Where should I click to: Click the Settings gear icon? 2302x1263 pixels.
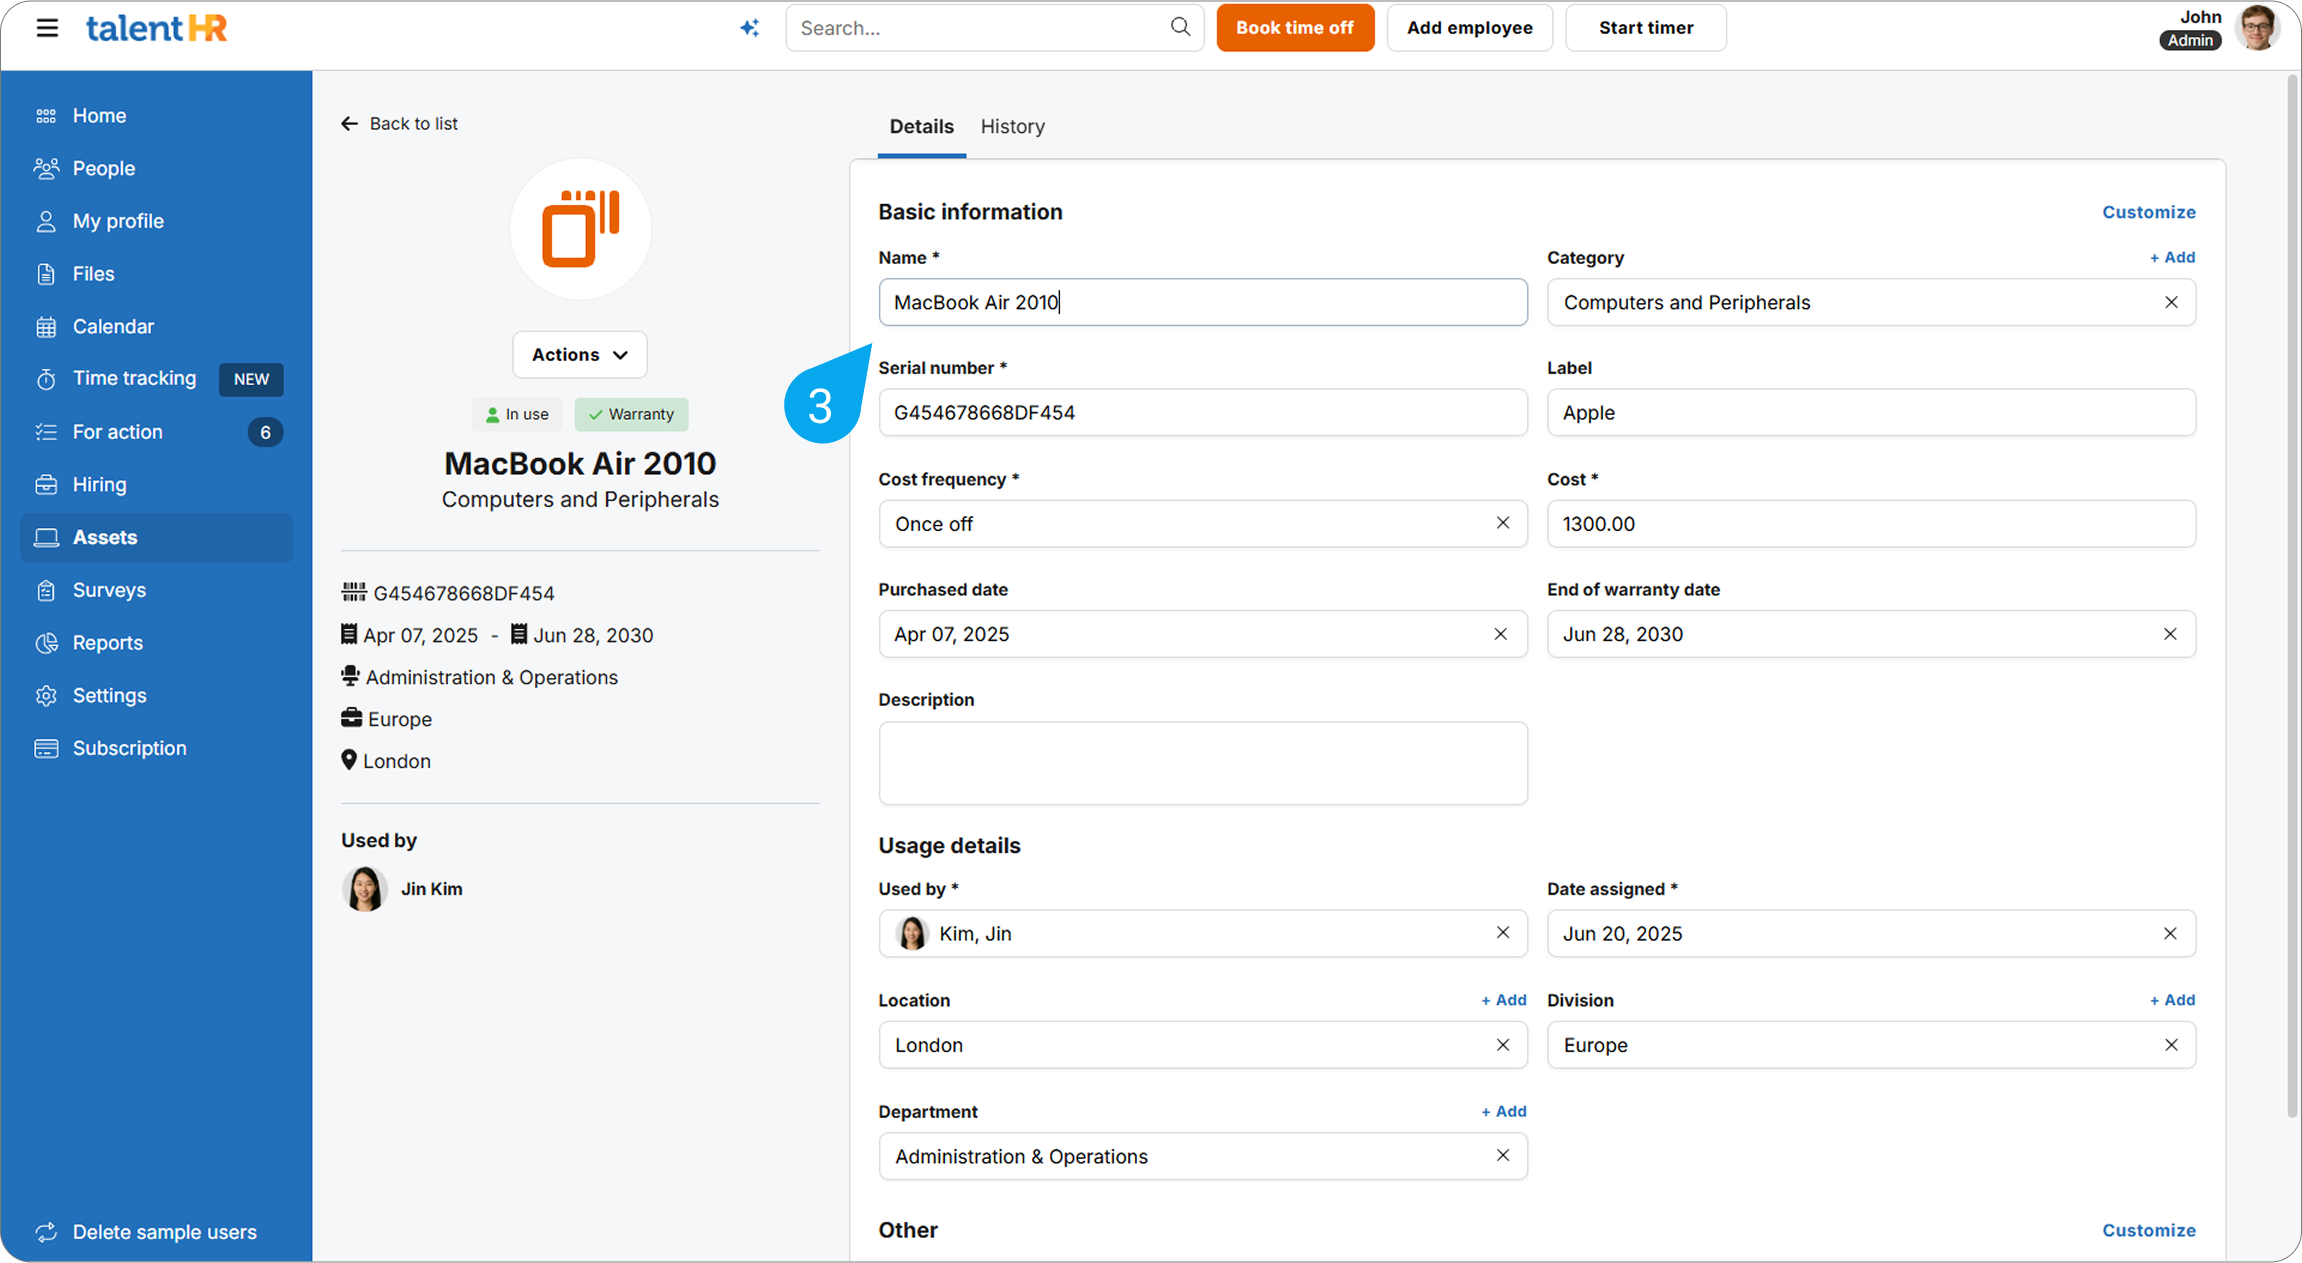click(46, 696)
